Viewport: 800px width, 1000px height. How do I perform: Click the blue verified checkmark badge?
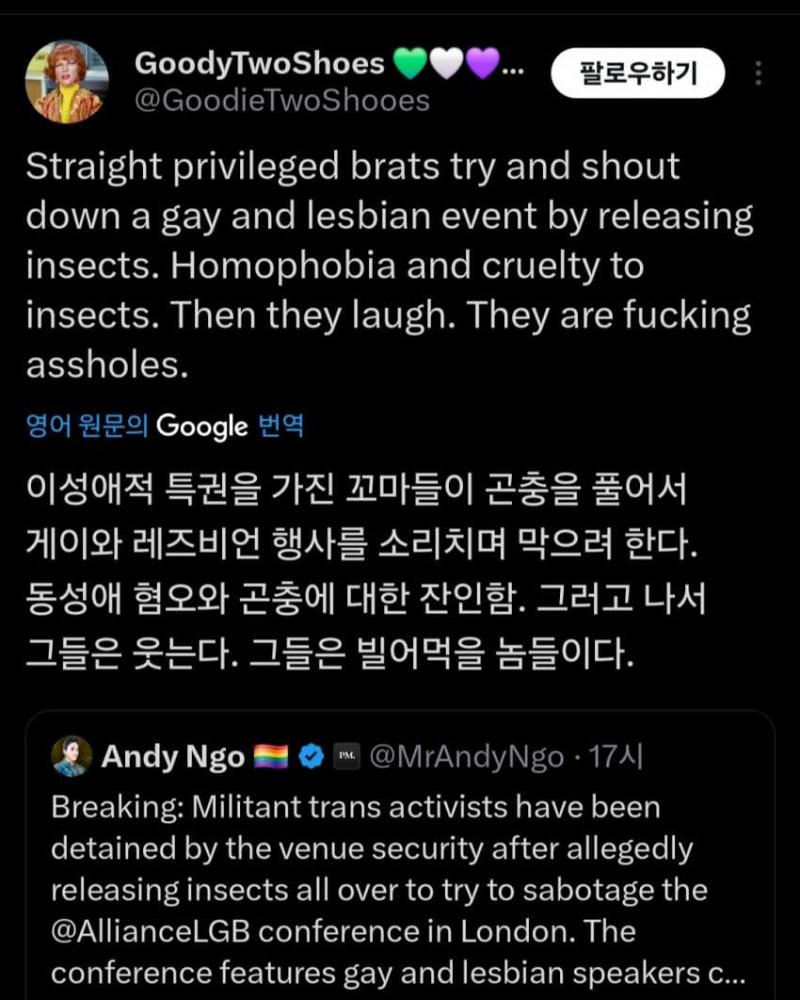(311, 757)
